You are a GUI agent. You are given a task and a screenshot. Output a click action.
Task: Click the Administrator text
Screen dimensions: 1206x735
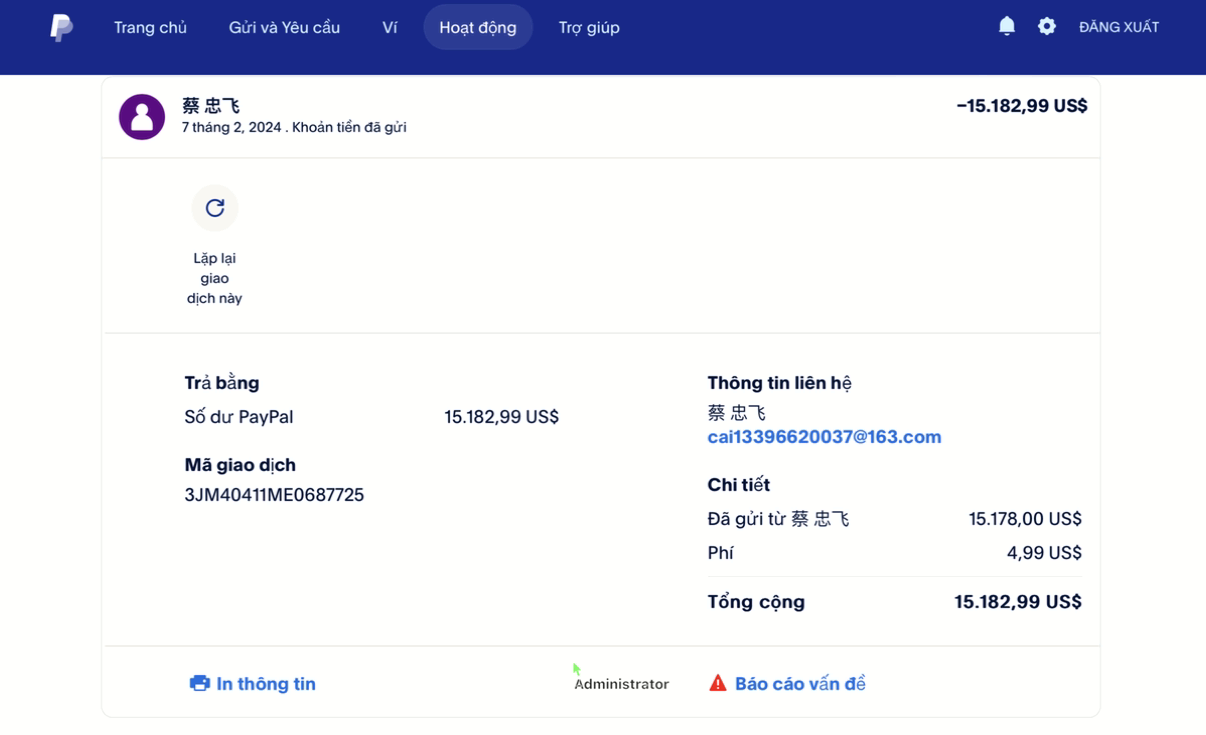(x=621, y=684)
